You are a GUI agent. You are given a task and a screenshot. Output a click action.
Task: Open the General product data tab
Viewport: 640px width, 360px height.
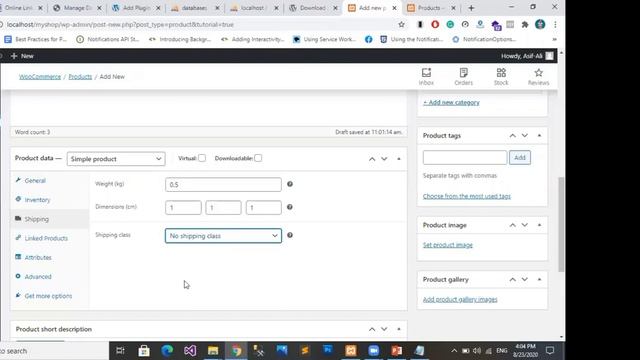[x=35, y=180]
